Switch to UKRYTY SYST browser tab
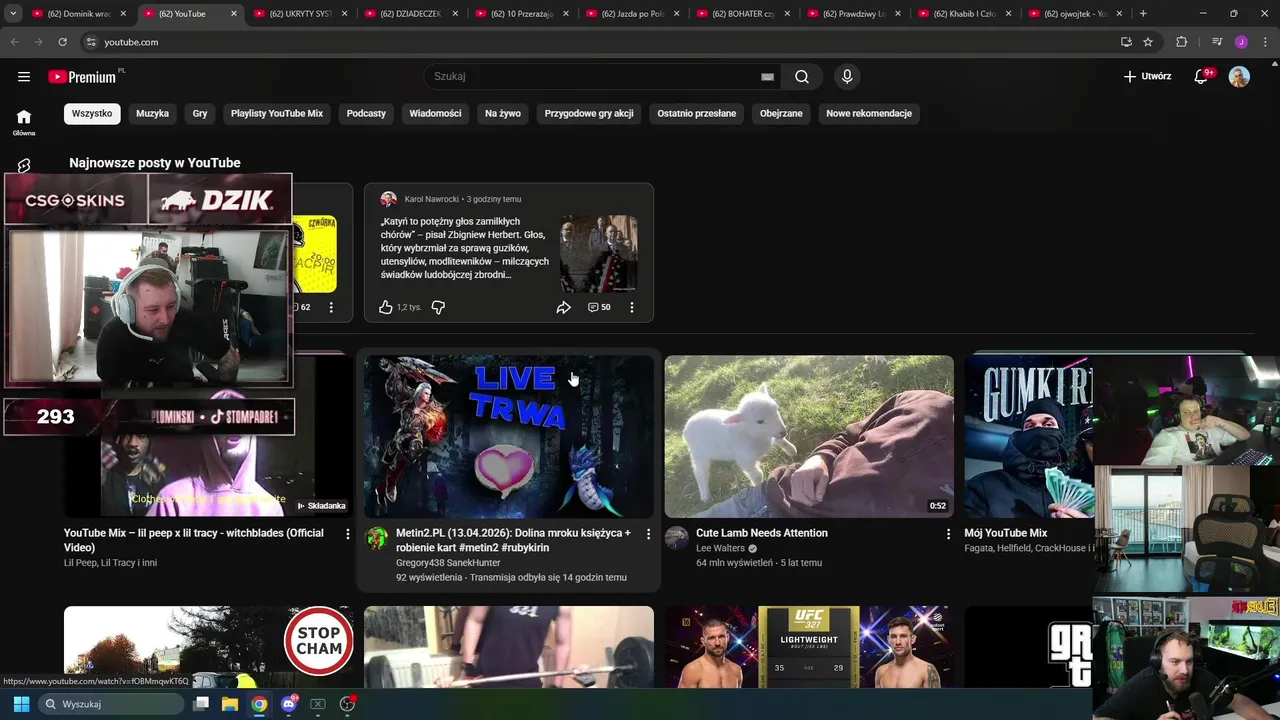The image size is (1280, 720). pos(300,14)
